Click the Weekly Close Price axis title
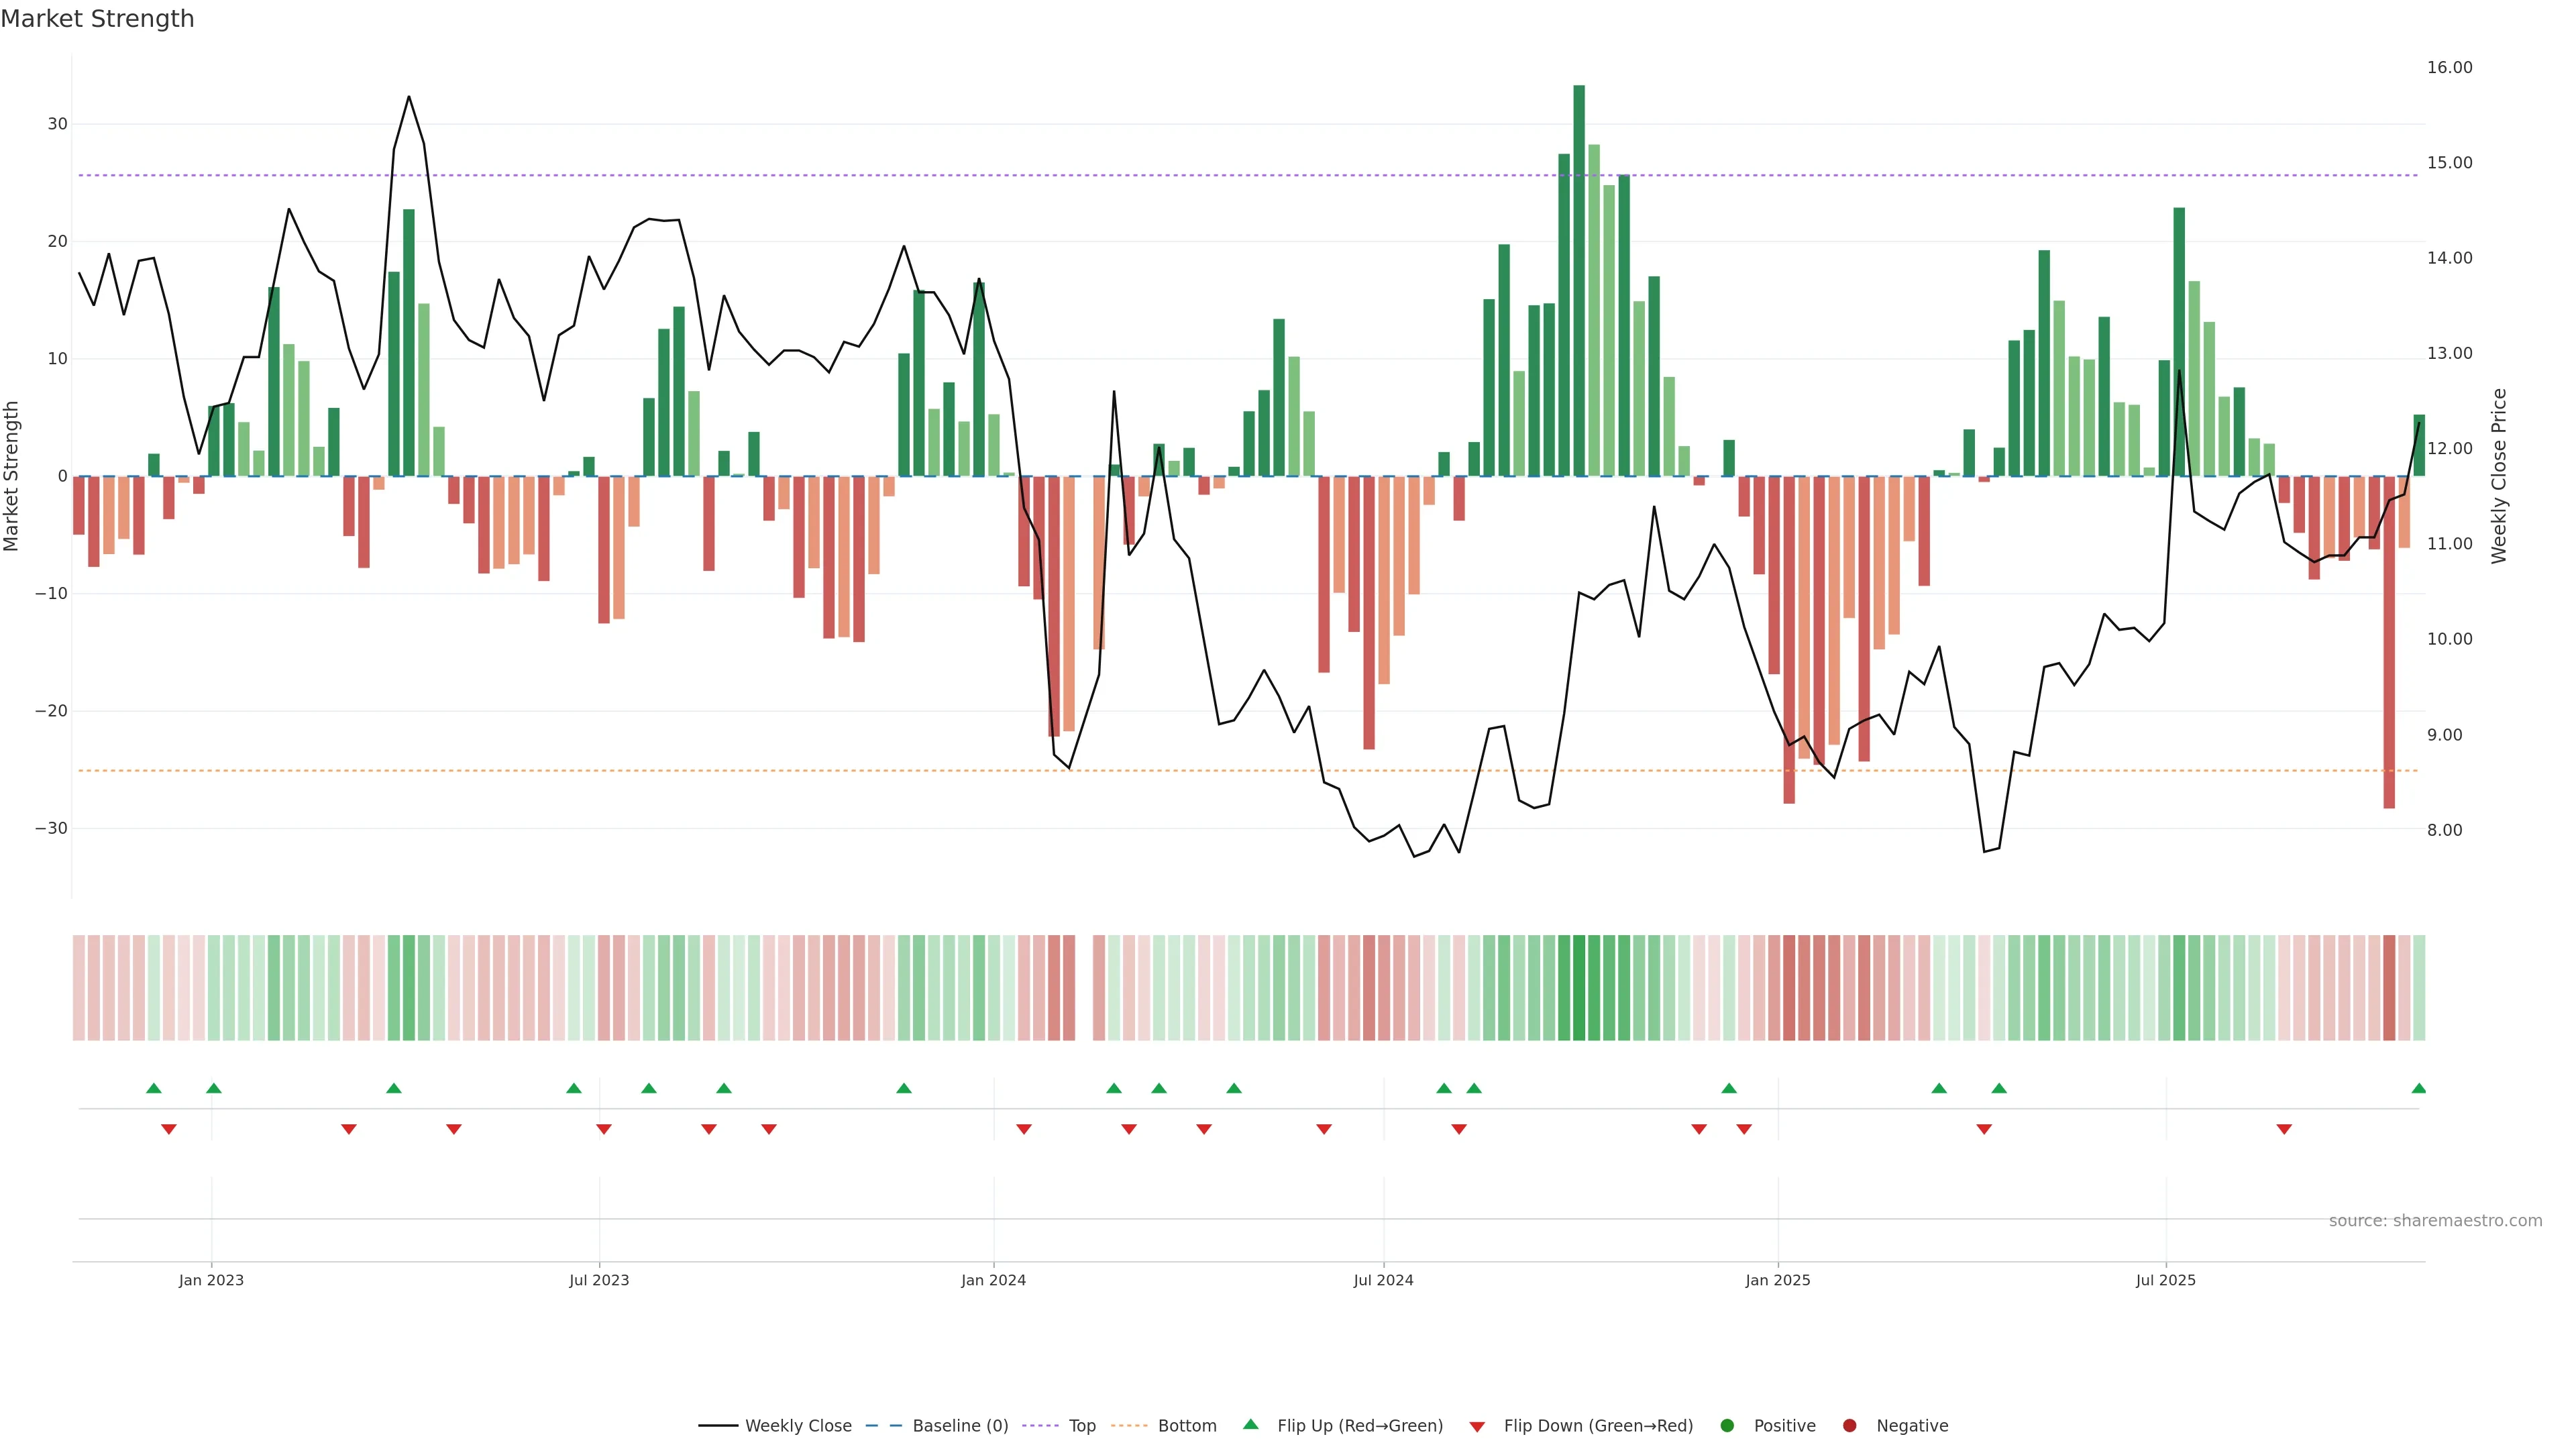Image resolution: width=2576 pixels, height=1449 pixels. 2499,476
